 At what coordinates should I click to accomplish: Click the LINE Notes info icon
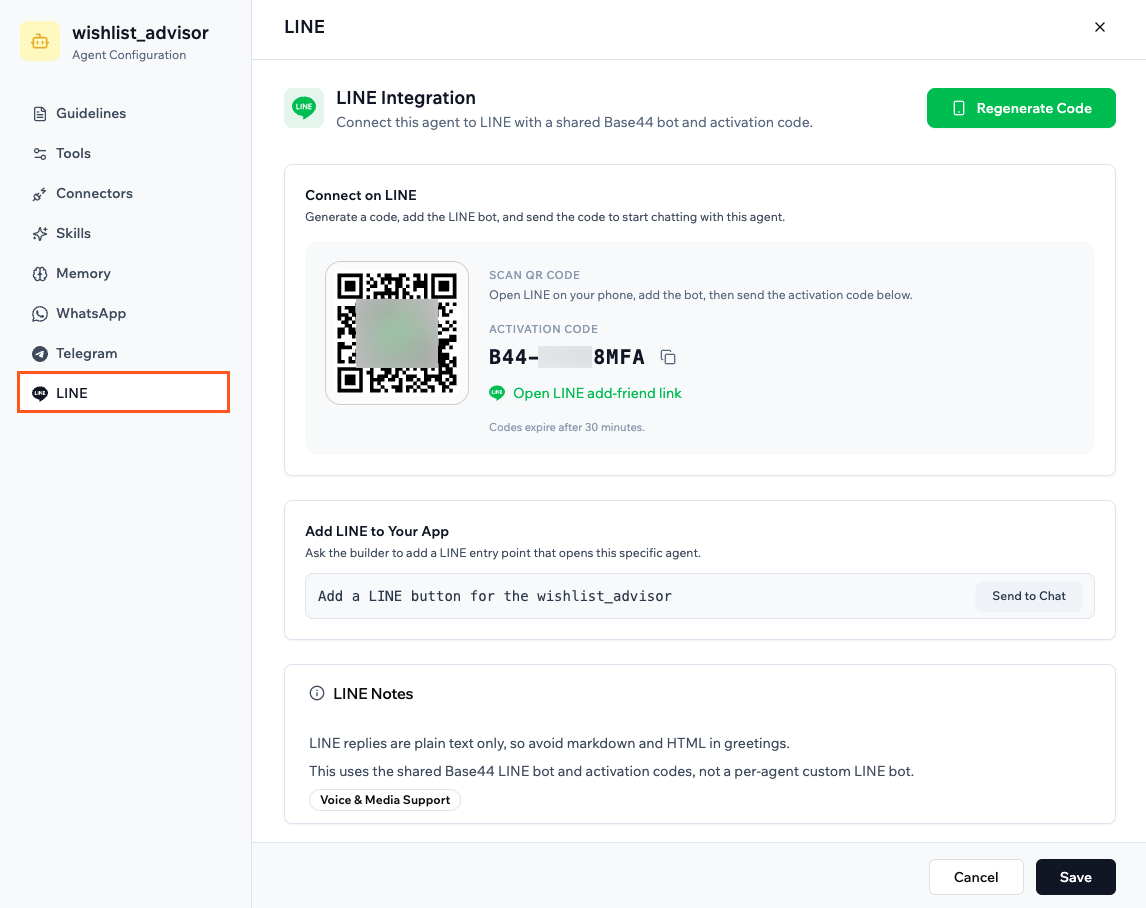pyautogui.click(x=316, y=693)
